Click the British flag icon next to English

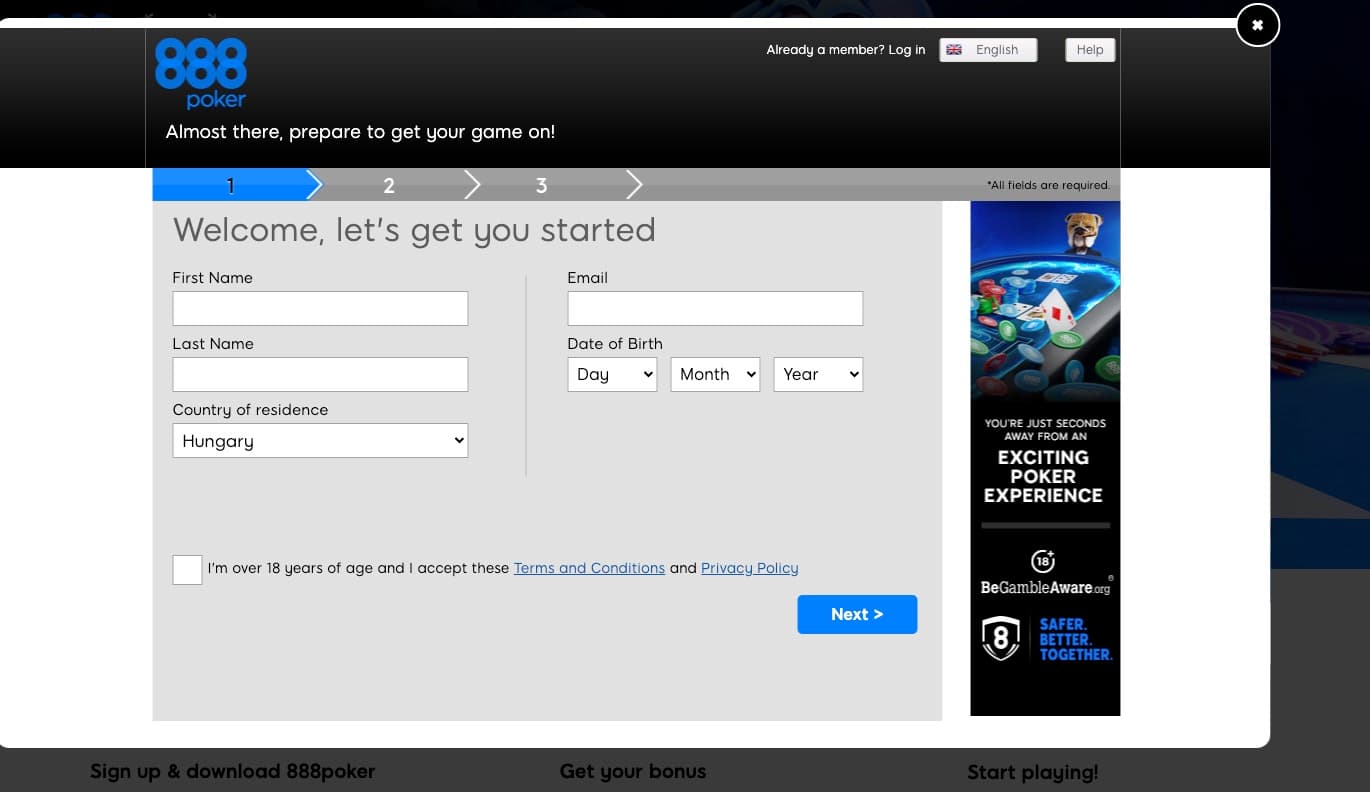tap(954, 49)
